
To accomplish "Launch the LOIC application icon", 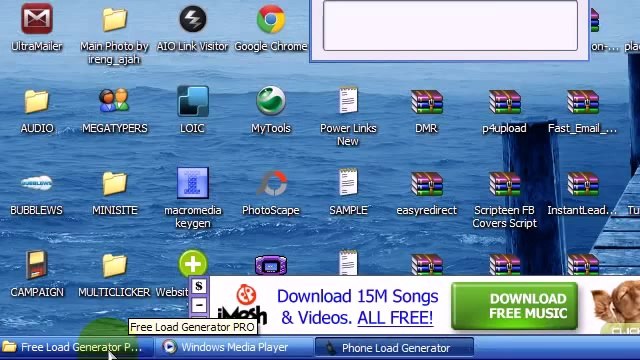I will (193, 101).
